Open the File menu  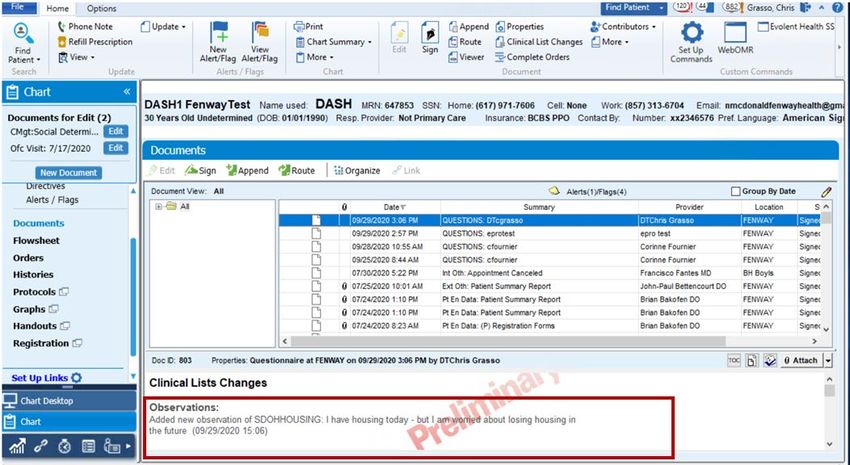[18, 8]
